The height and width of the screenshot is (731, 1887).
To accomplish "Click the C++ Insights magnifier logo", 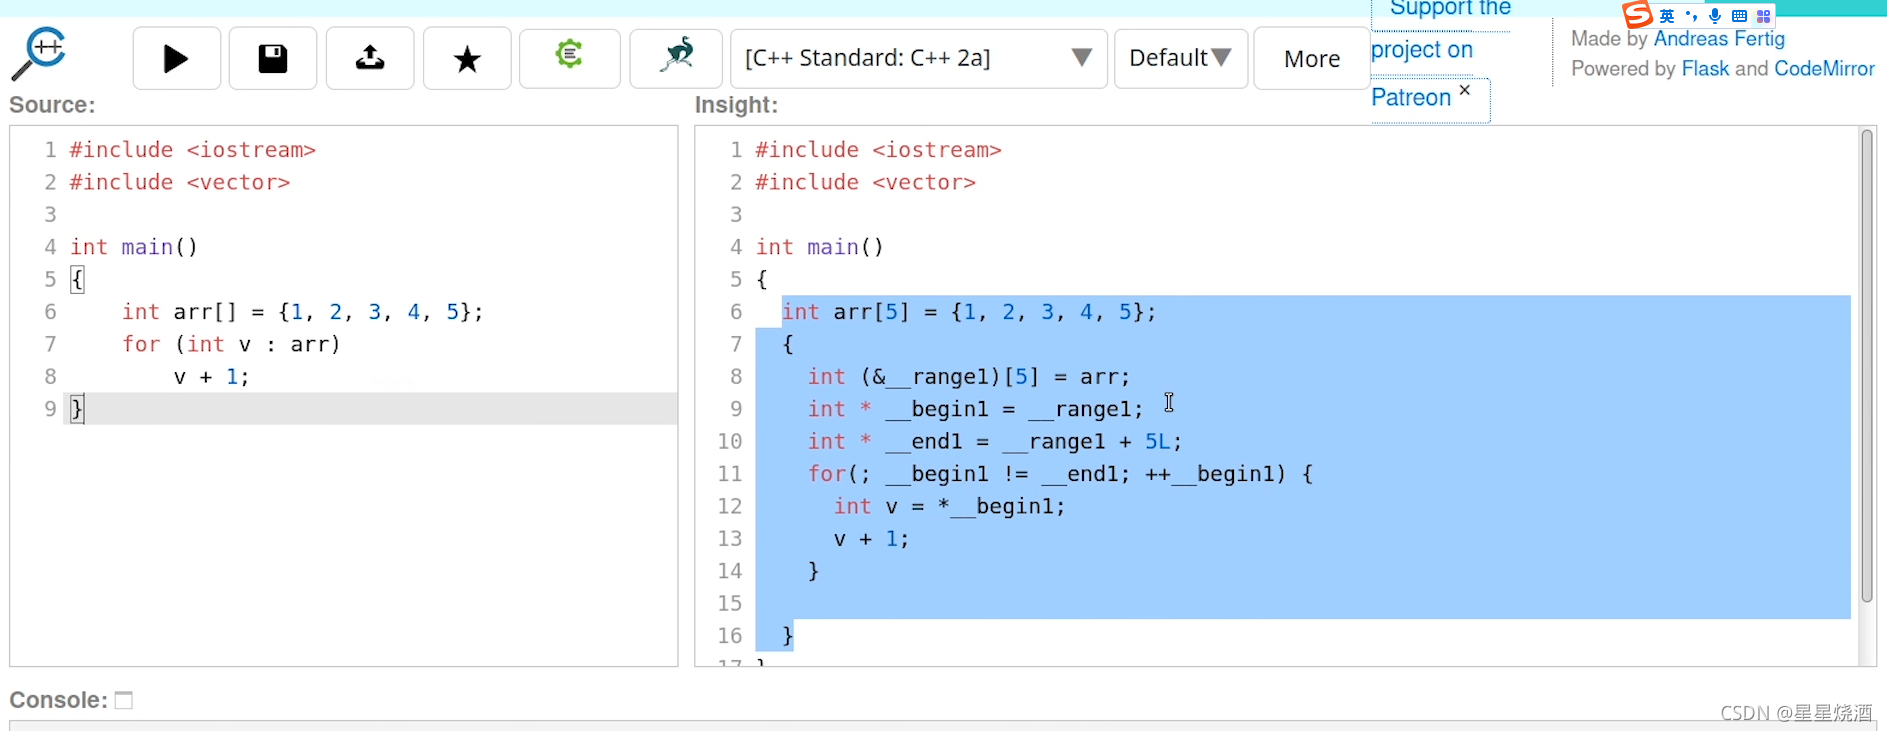I will (x=38, y=55).
